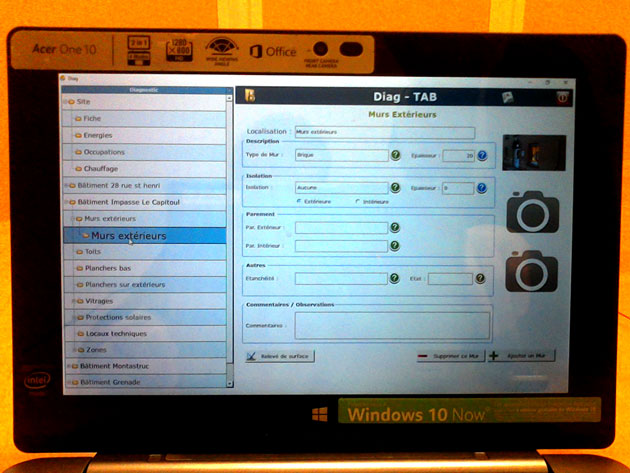The width and height of the screenshot is (630, 473).
Task: Click the blue help icon beside wall Epaisseur
Action: point(482,155)
